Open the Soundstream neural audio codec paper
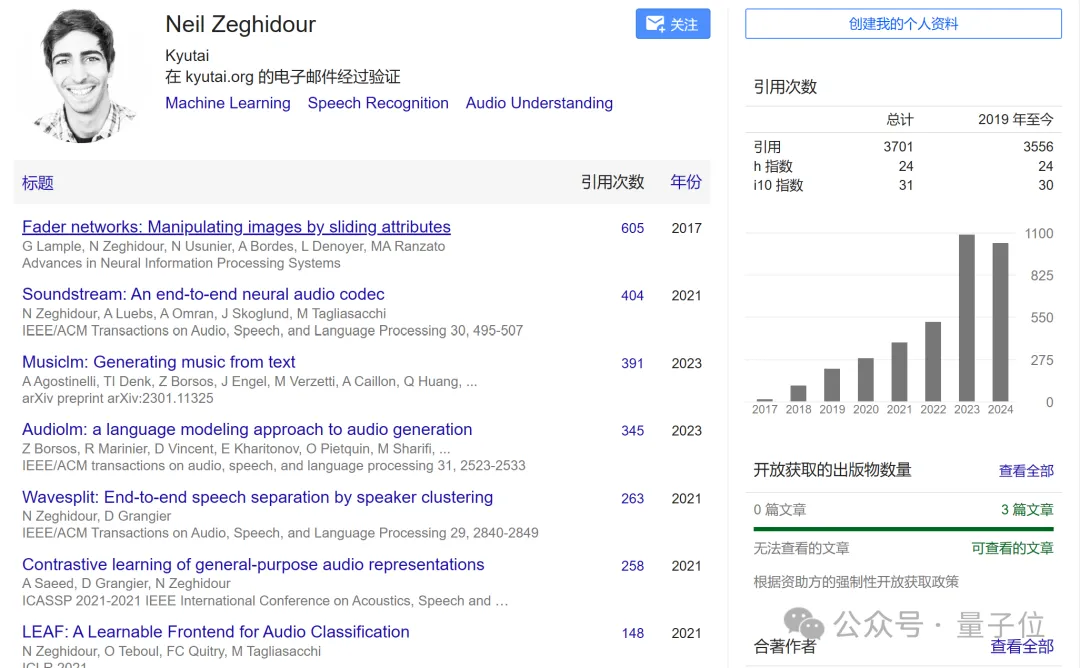The height and width of the screenshot is (668, 1080). coord(203,294)
